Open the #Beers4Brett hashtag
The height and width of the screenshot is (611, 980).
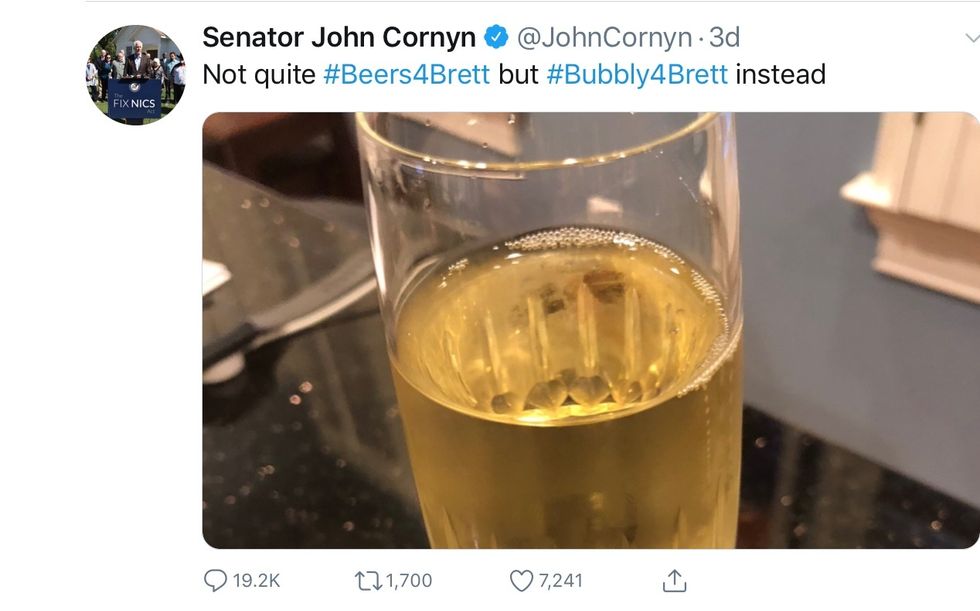406,75
